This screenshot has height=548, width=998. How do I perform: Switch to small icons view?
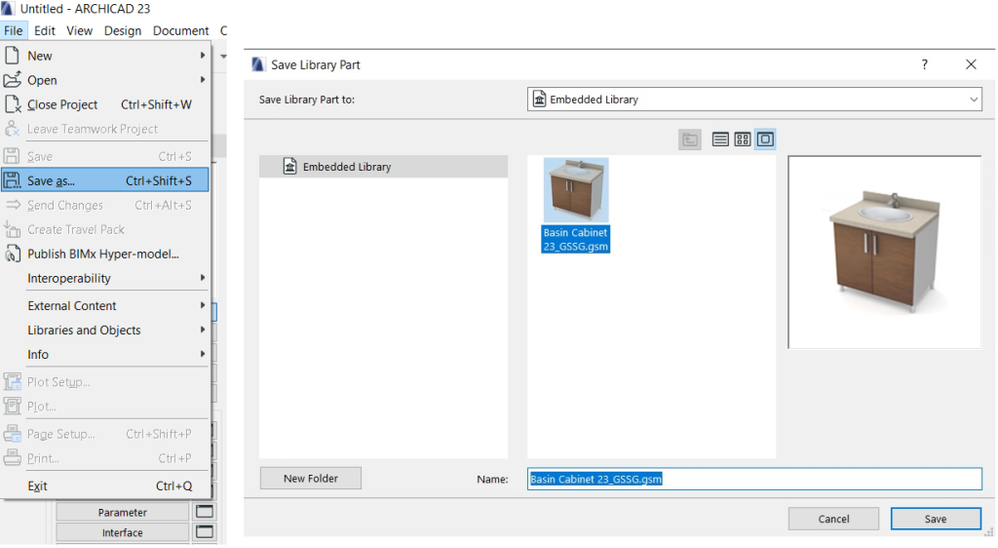742,139
